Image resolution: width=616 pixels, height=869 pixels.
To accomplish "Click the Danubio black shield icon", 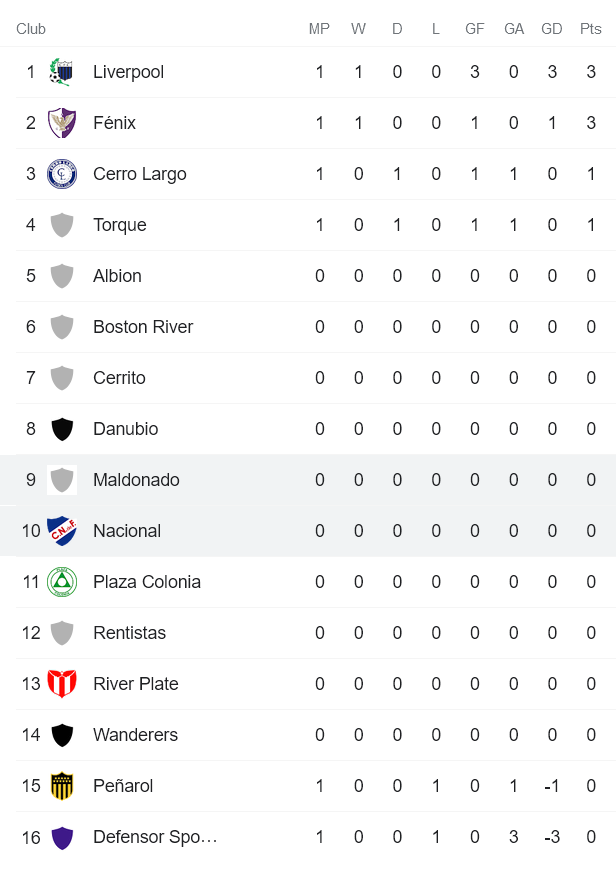I will click(x=62, y=429).
